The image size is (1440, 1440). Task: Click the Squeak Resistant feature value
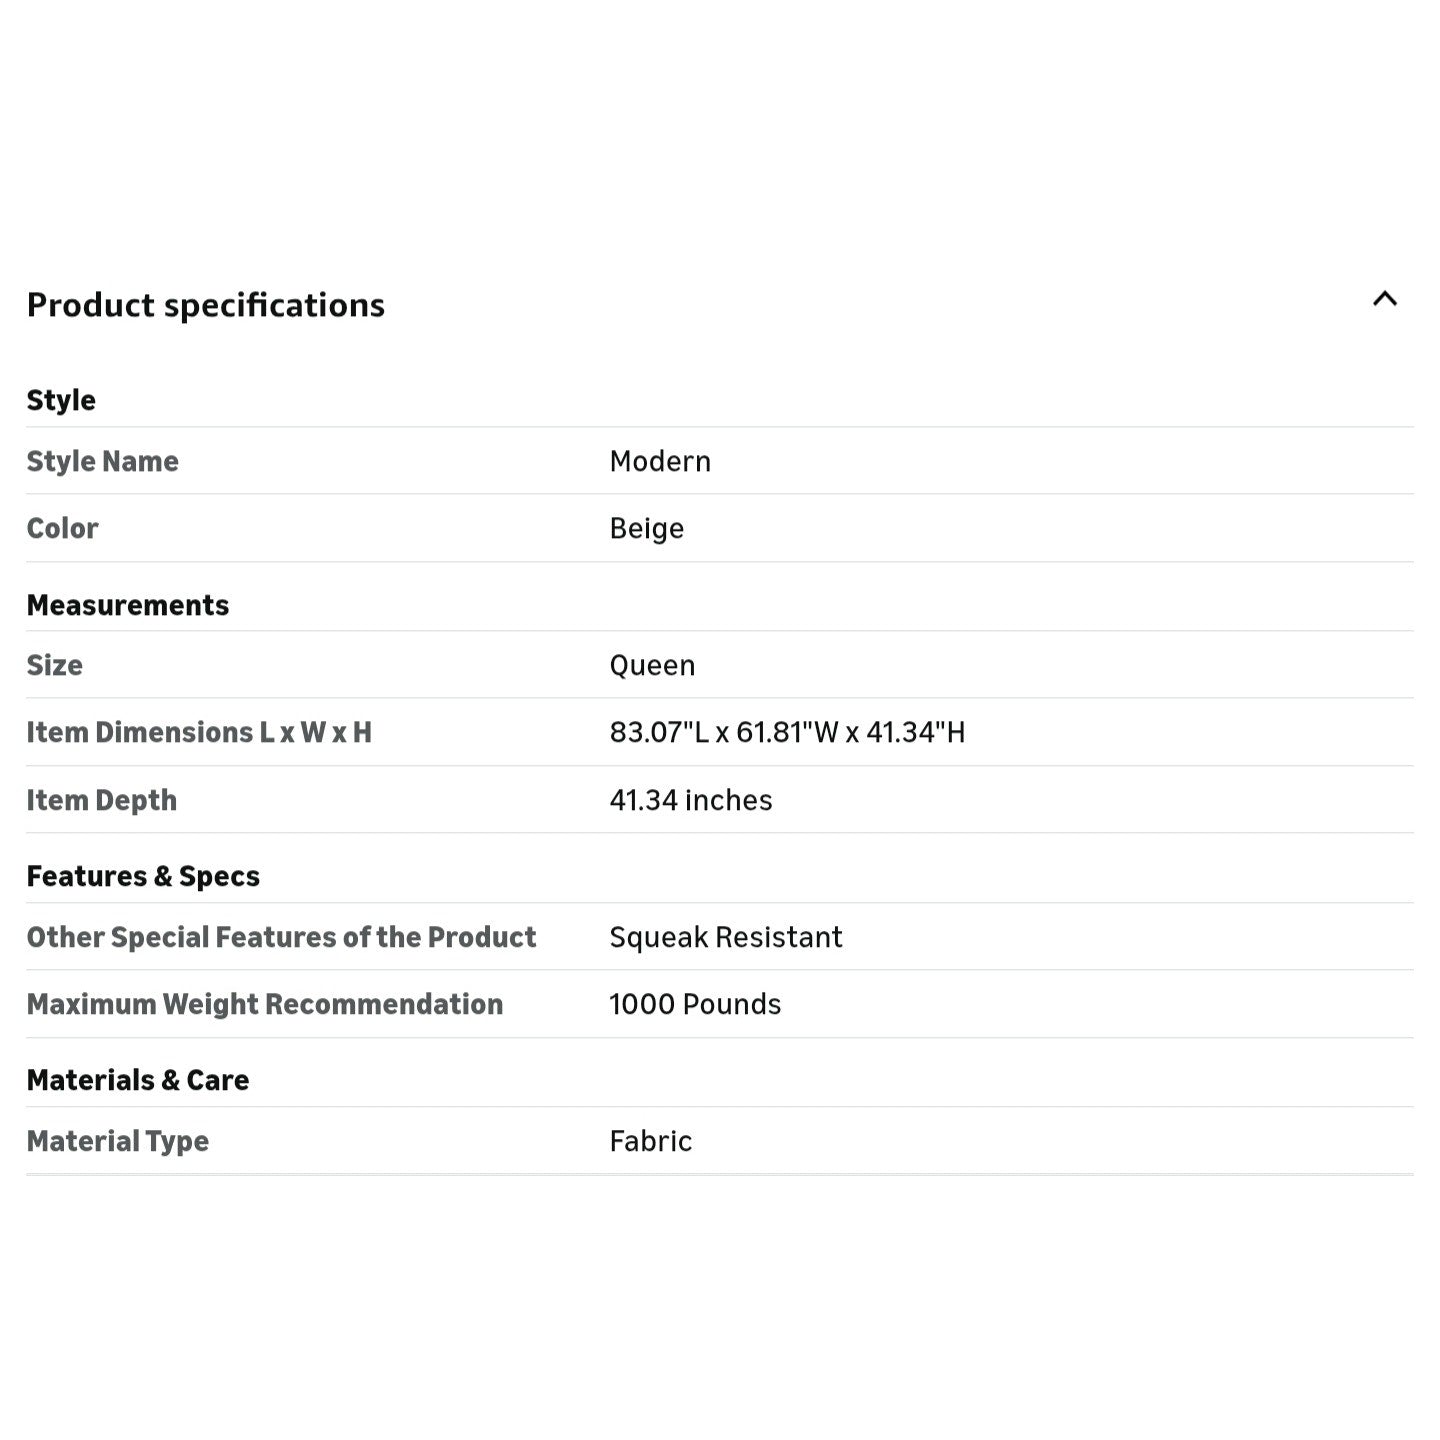(725, 937)
